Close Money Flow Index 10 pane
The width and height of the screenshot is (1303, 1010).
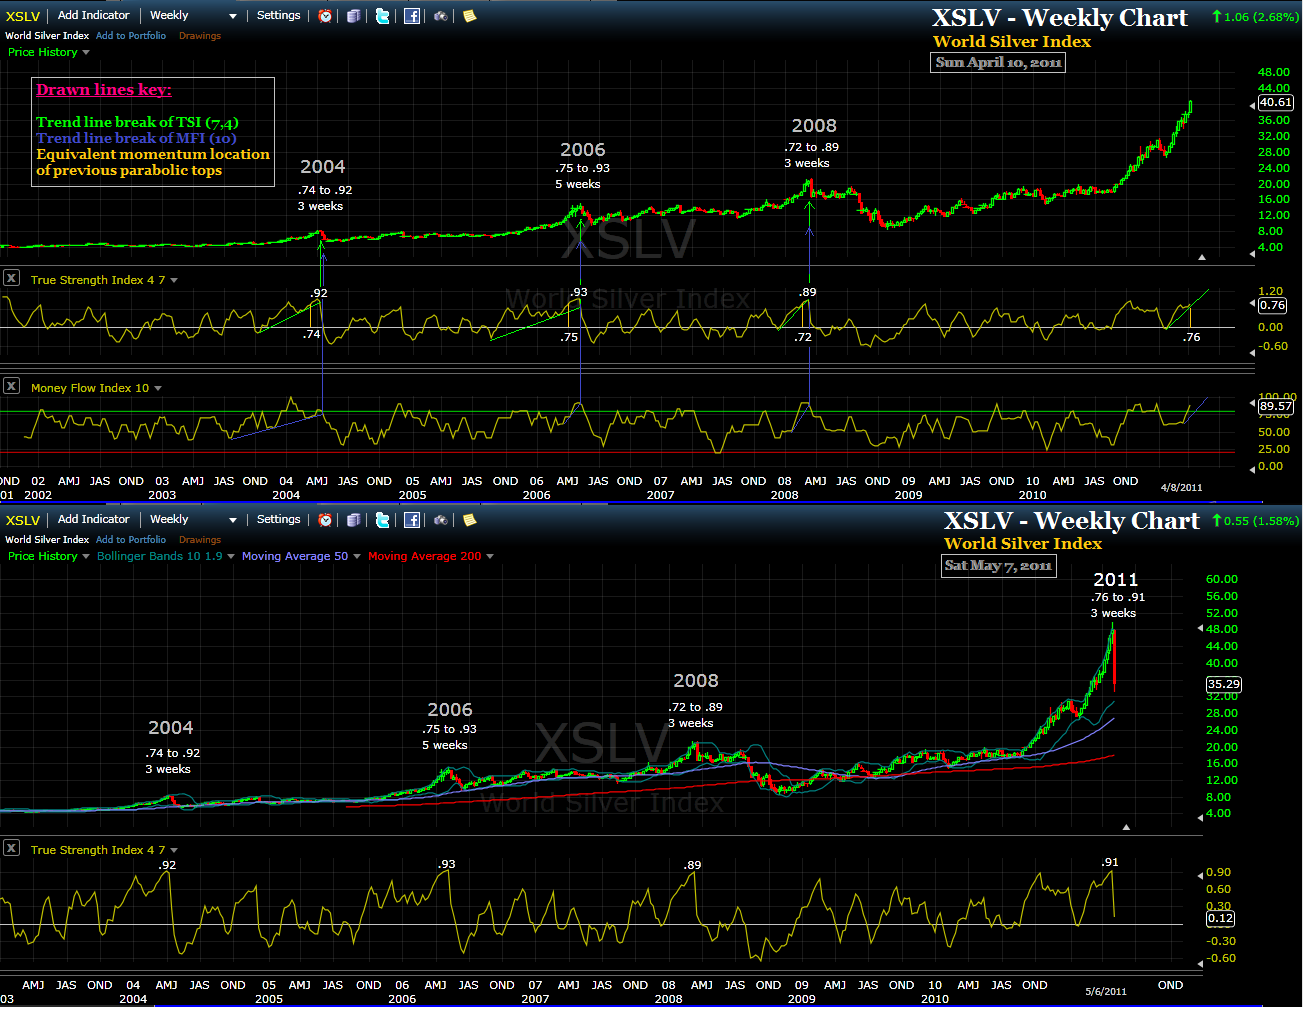click(x=11, y=386)
